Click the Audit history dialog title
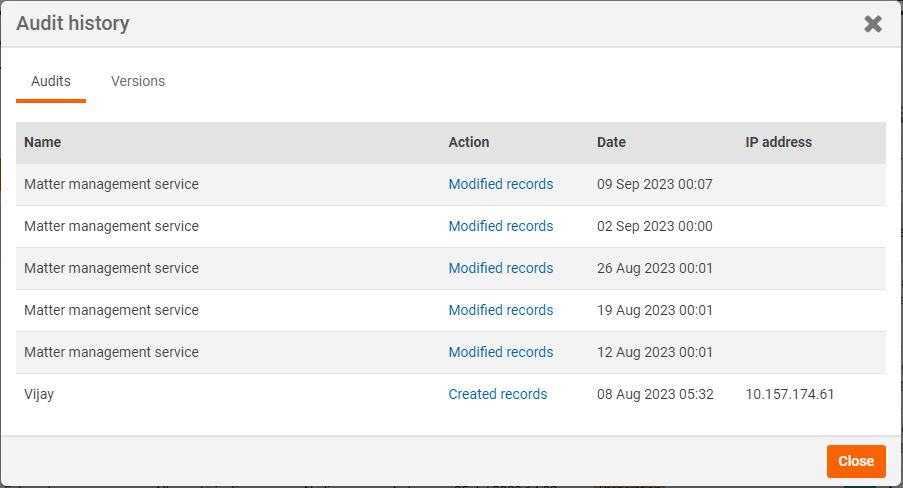The width and height of the screenshot is (903, 488). click(73, 24)
